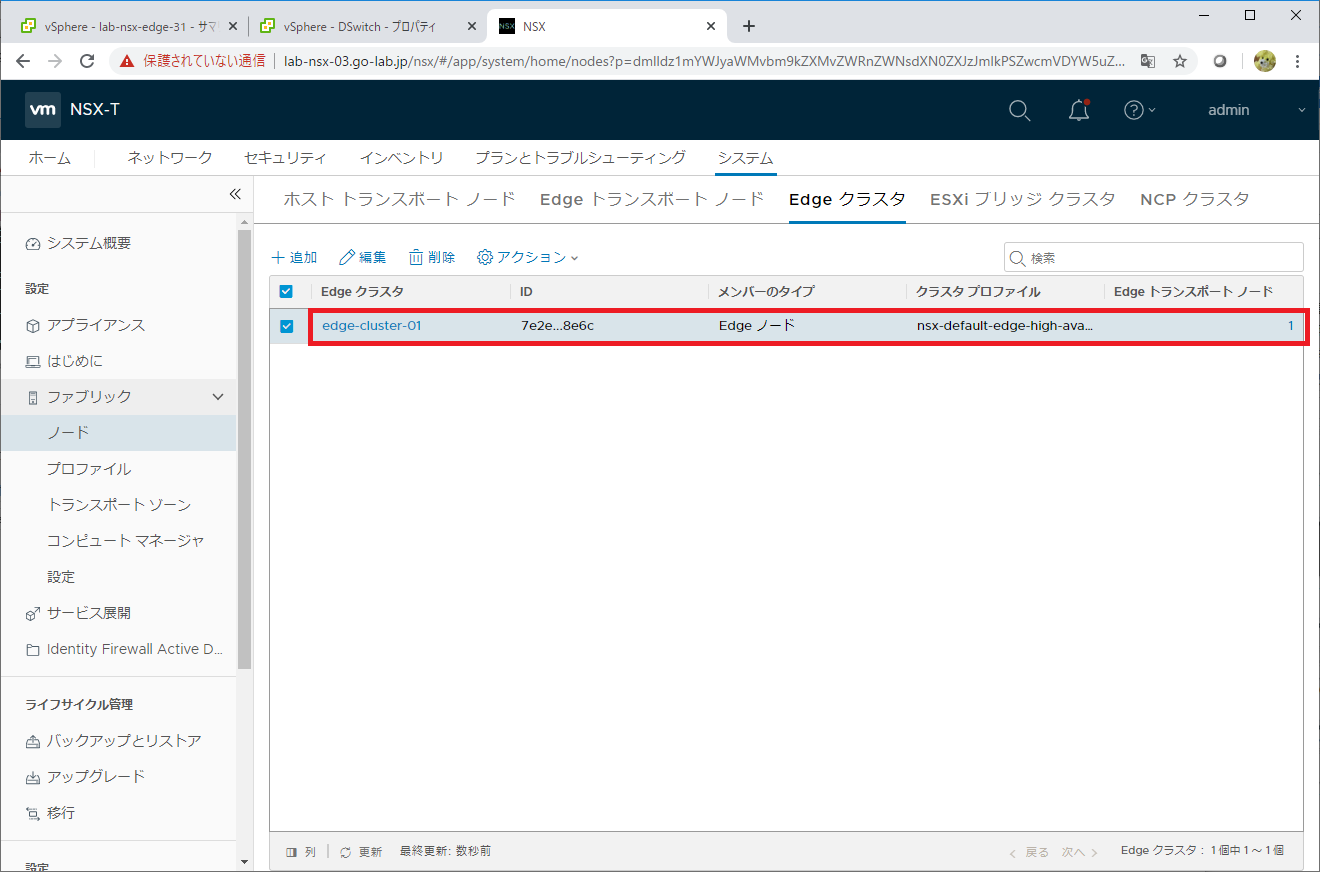Click the 戻る previous page button
The height and width of the screenshot is (872, 1320).
point(1029,852)
